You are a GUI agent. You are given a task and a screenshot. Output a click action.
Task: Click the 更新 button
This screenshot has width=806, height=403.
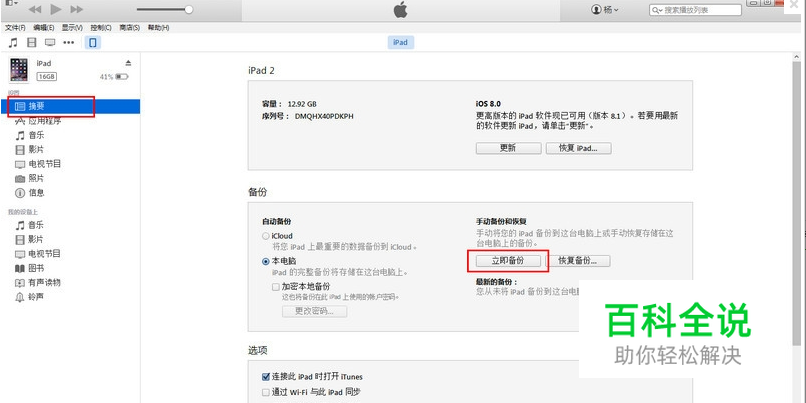[508, 148]
